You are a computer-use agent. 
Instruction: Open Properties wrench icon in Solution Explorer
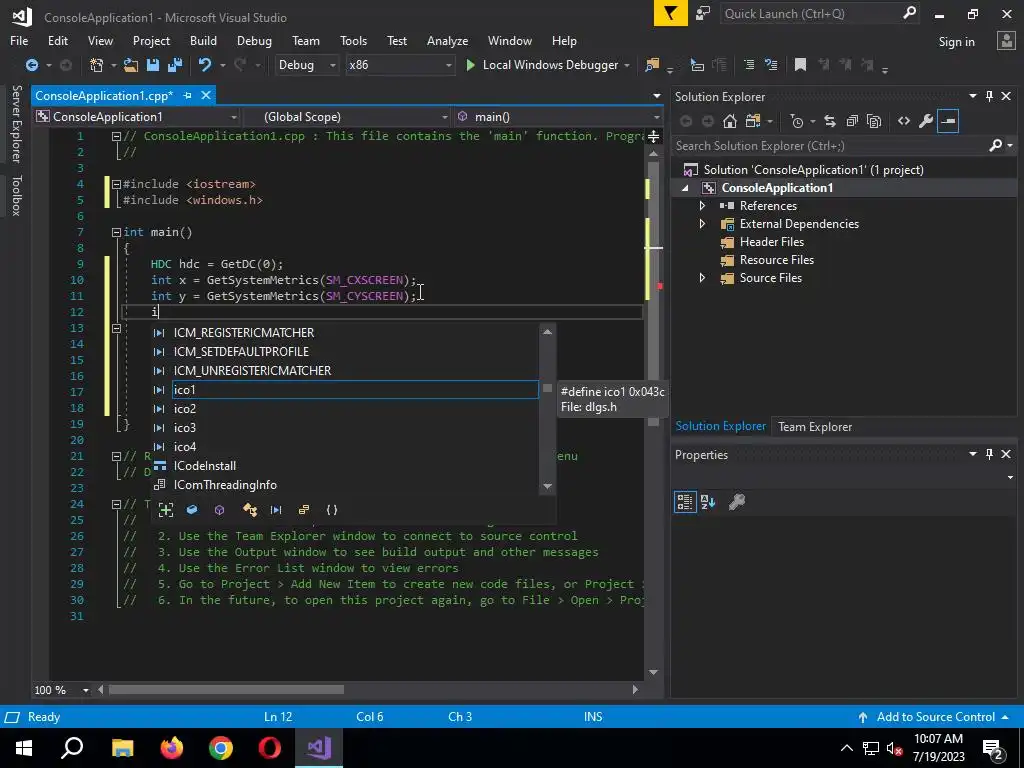(x=926, y=121)
